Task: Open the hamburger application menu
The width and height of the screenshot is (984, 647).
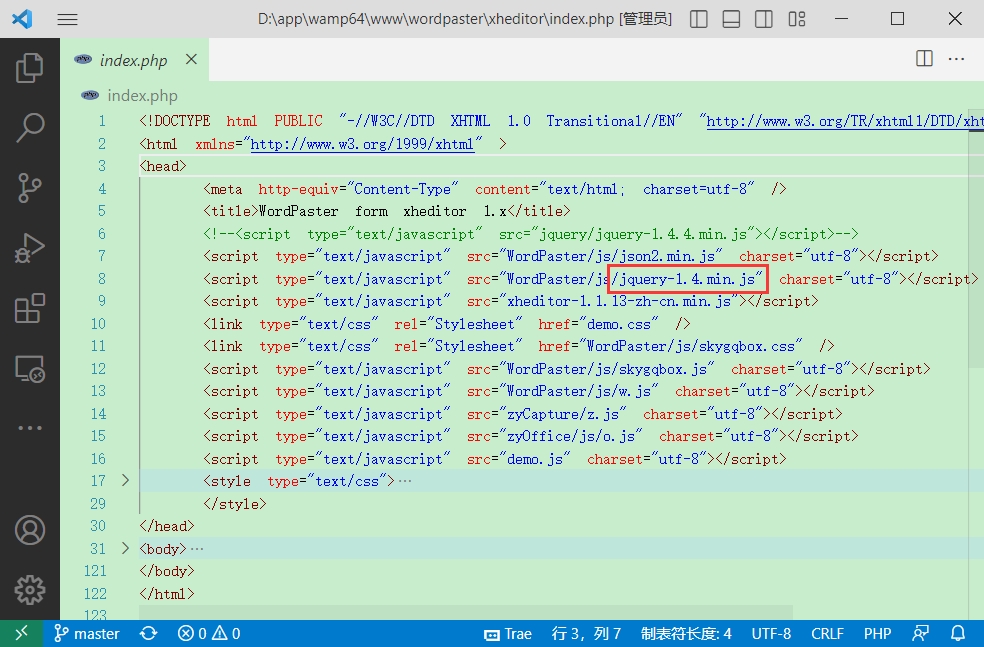Action: (67, 19)
